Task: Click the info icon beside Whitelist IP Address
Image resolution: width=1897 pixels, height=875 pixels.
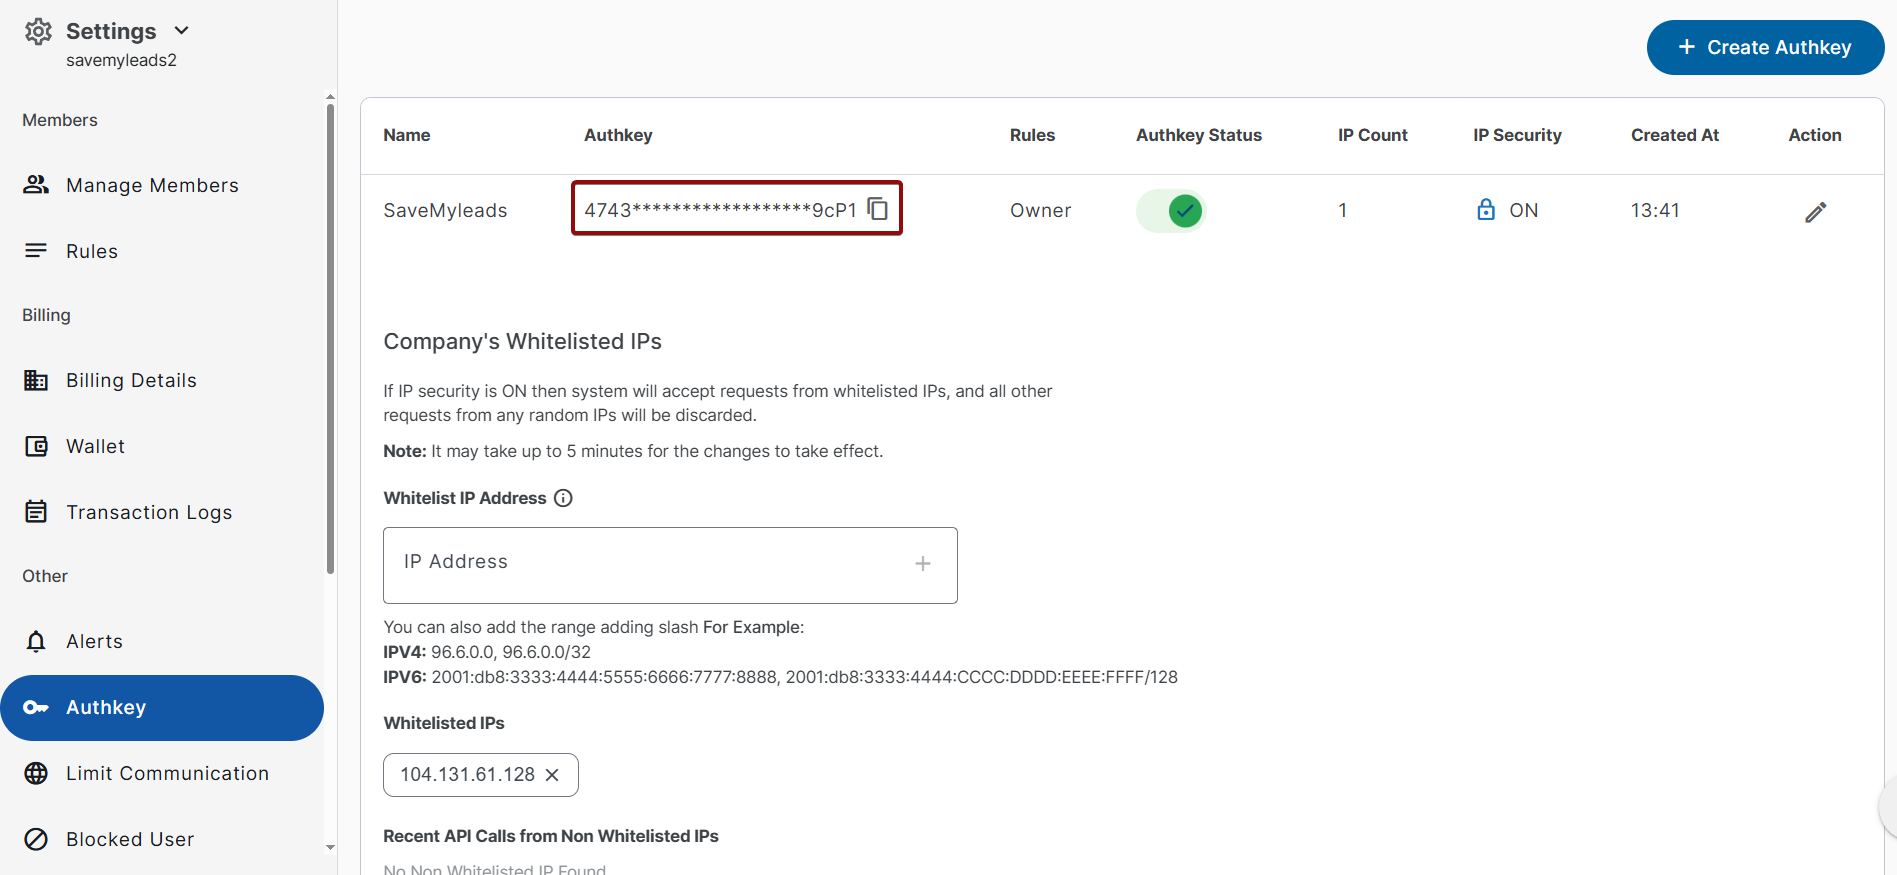Action: tap(564, 498)
